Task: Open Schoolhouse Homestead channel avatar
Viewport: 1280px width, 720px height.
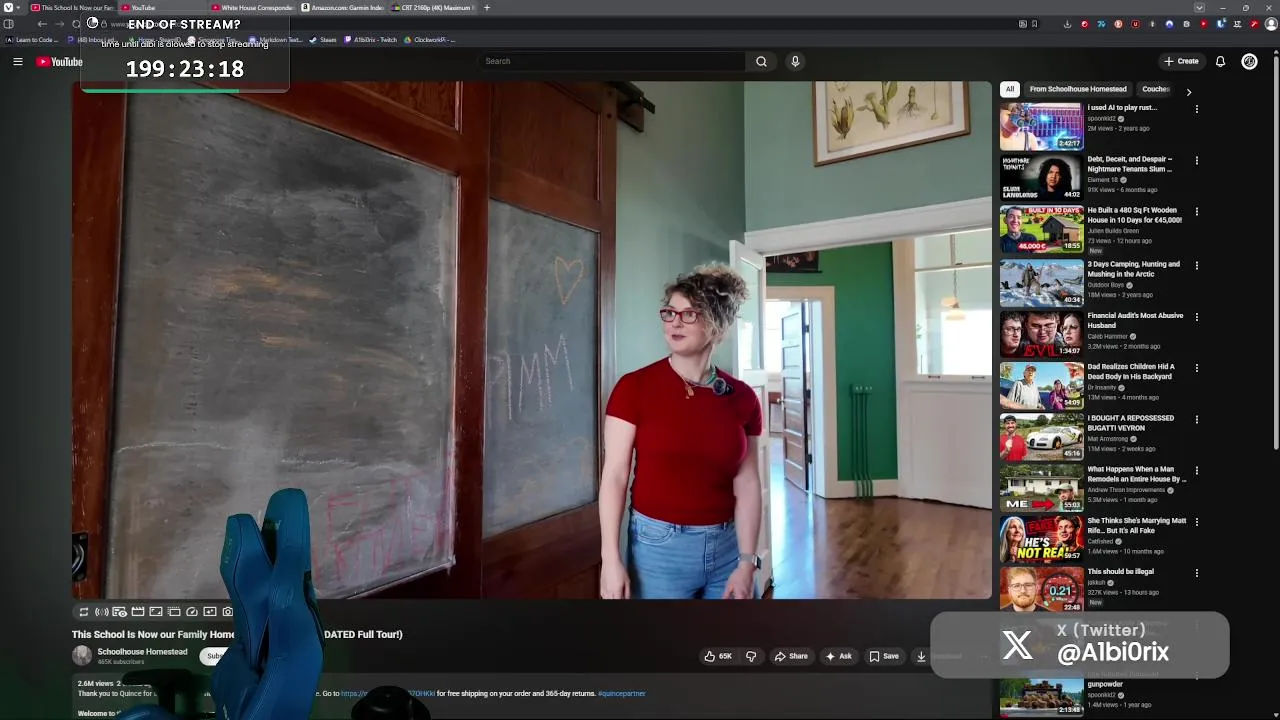Action: 82,656
